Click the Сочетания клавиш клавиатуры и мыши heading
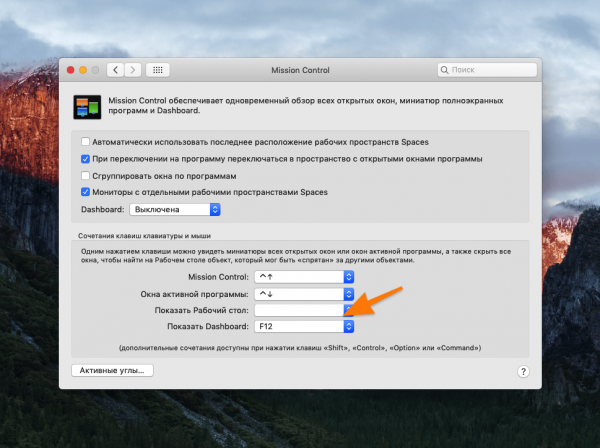This screenshot has width=600, height=448. pos(144,236)
